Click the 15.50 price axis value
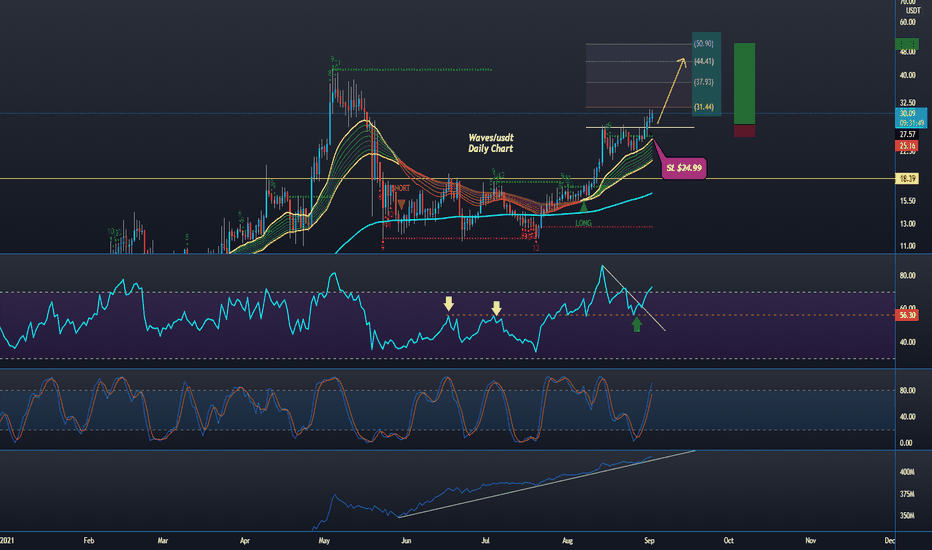This screenshot has width=932, height=550. click(x=908, y=202)
